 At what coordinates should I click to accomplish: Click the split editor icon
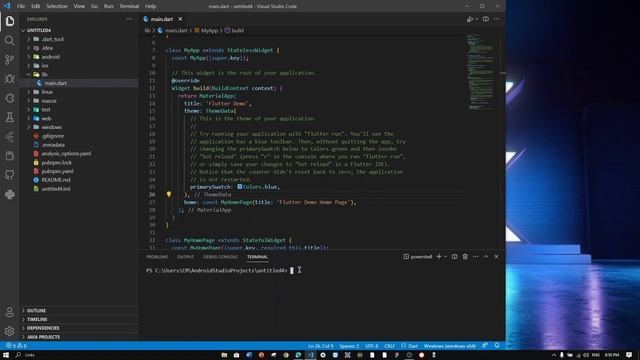pos(486,19)
